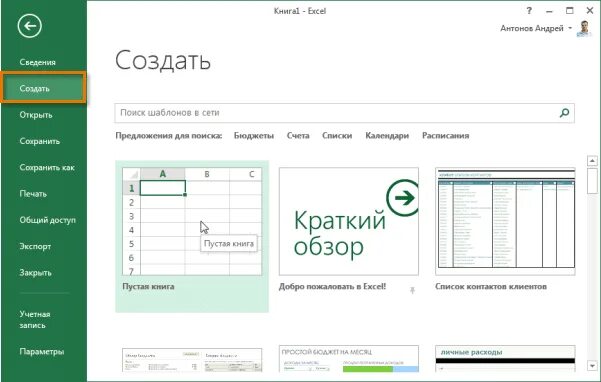This screenshot has width=601, height=382.
Task: Open the Экспорт section
Action: click(35, 246)
